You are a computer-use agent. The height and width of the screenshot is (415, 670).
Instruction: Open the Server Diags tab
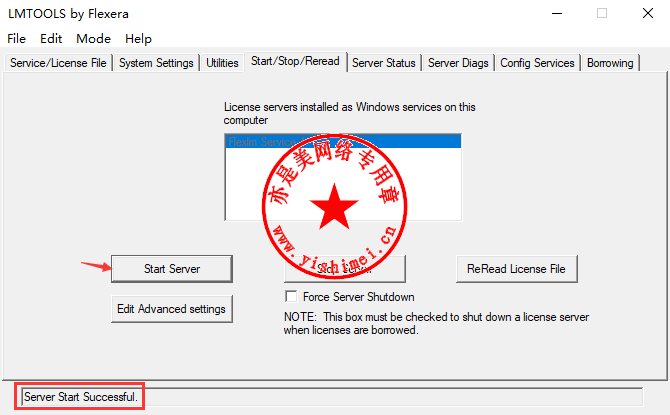(458, 63)
